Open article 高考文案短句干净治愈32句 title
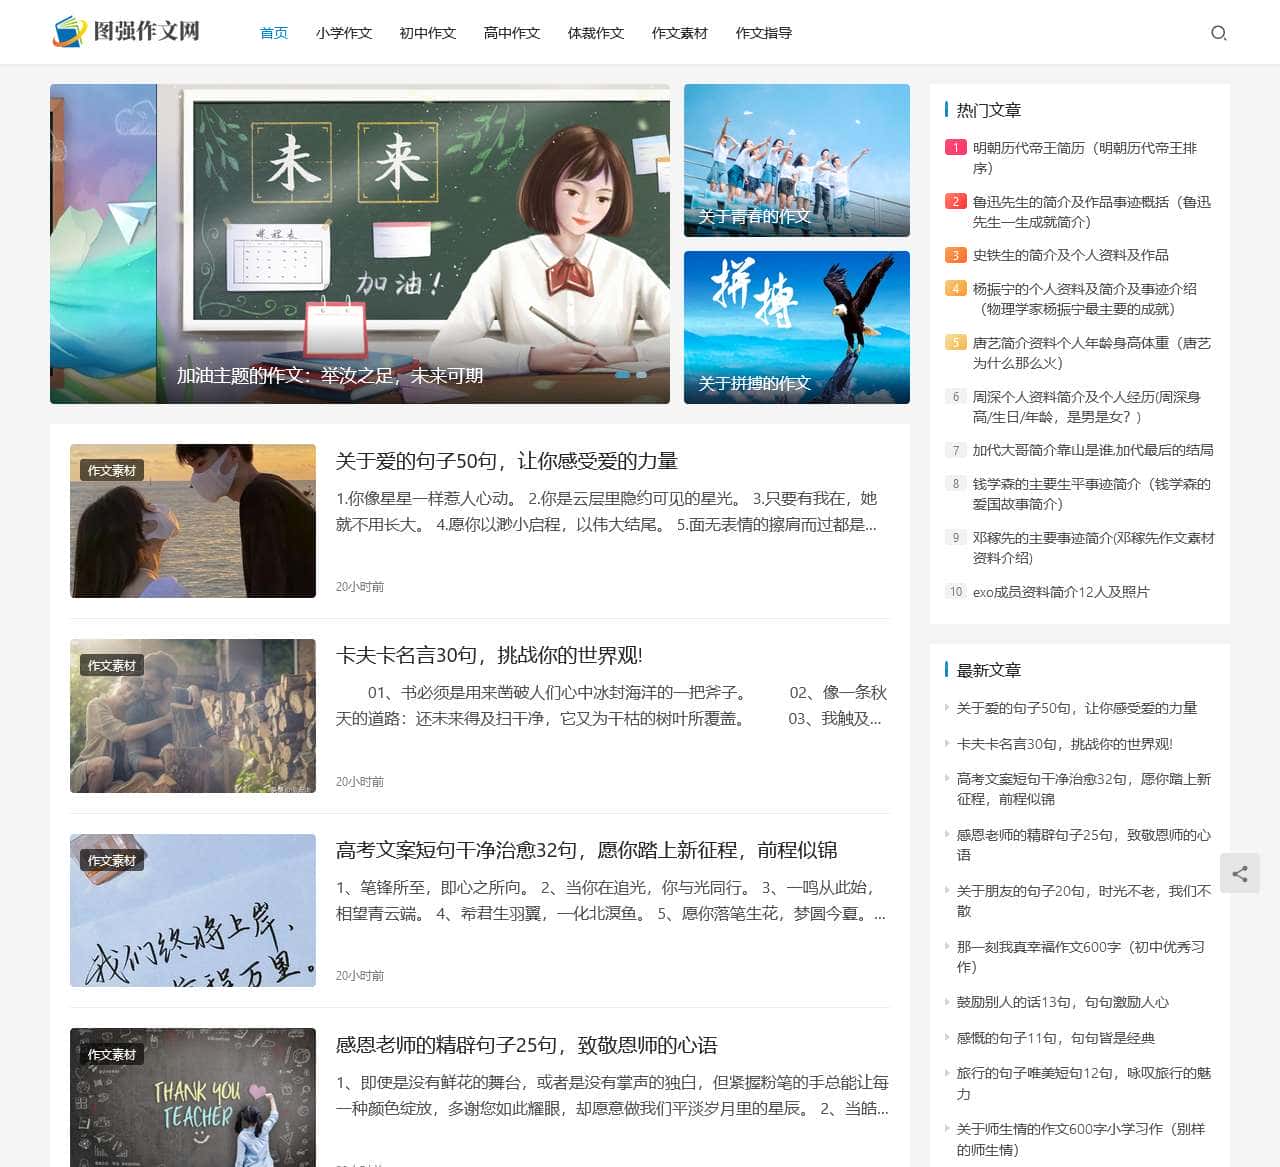 [587, 850]
